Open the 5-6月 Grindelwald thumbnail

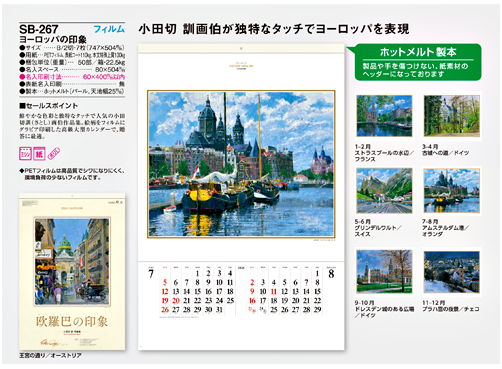(384, 191)
